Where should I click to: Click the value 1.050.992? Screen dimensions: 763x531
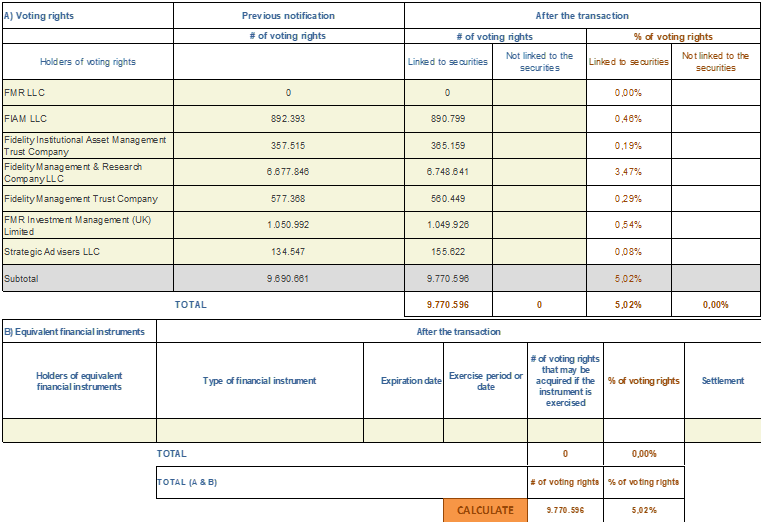[288, 225]
